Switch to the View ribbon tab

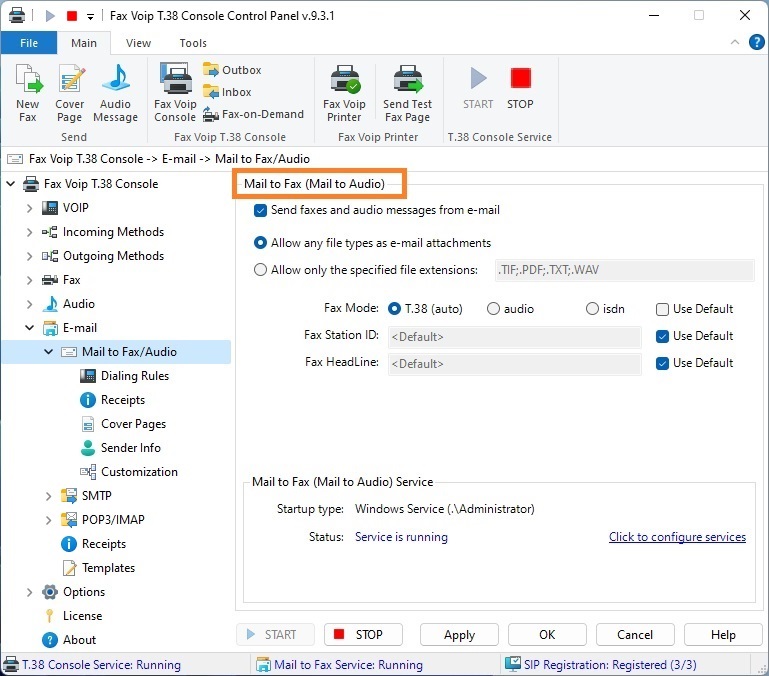138,43
